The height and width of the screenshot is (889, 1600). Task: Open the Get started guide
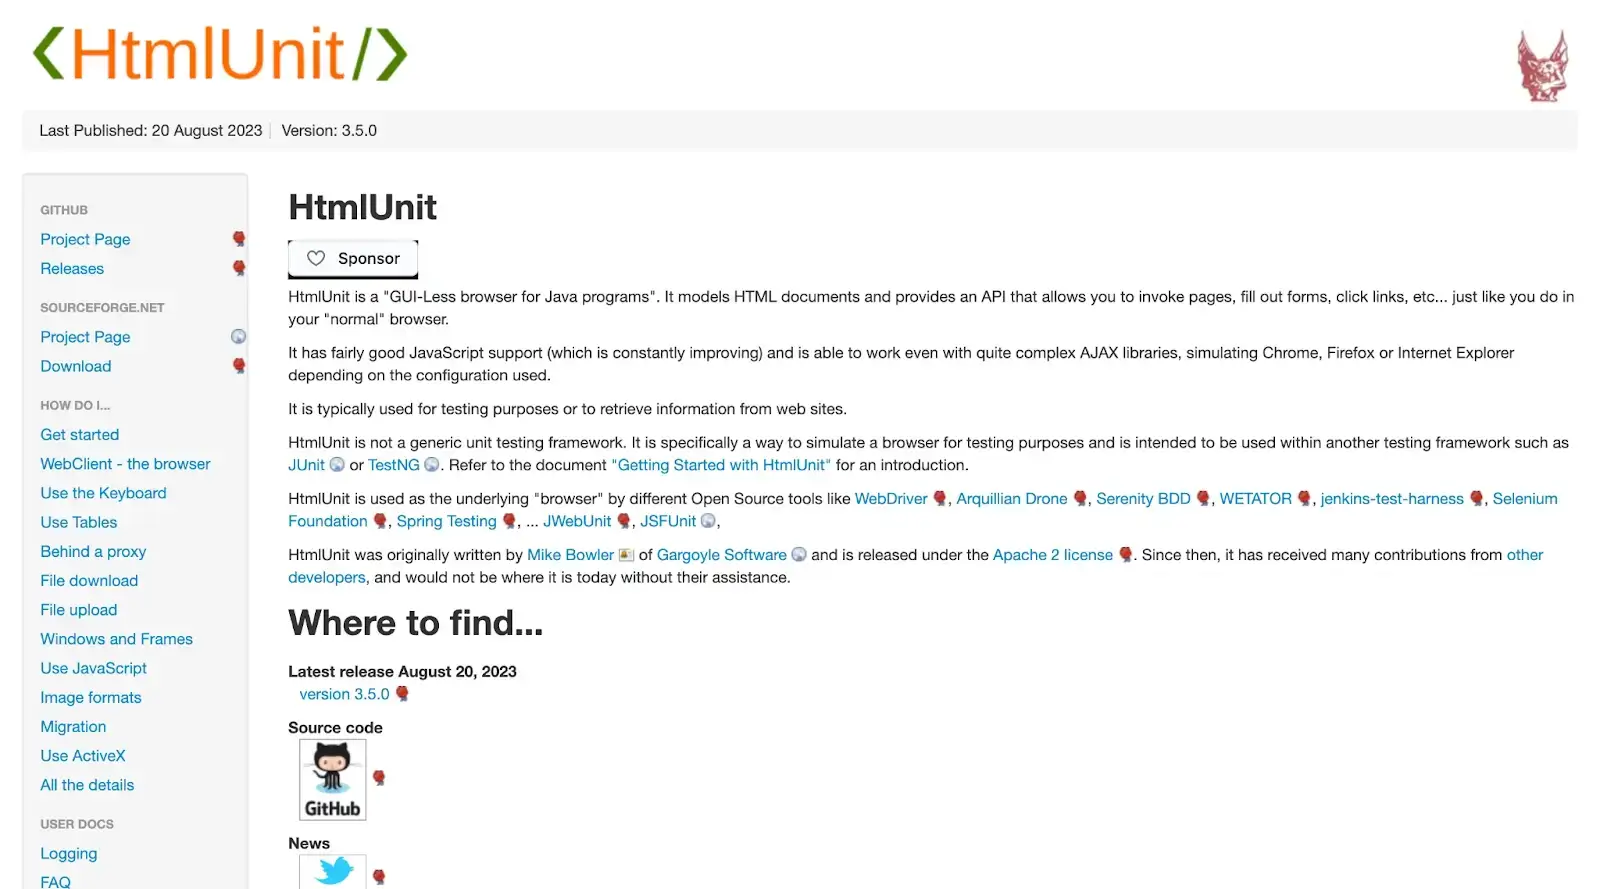click(x=80, y=434)
